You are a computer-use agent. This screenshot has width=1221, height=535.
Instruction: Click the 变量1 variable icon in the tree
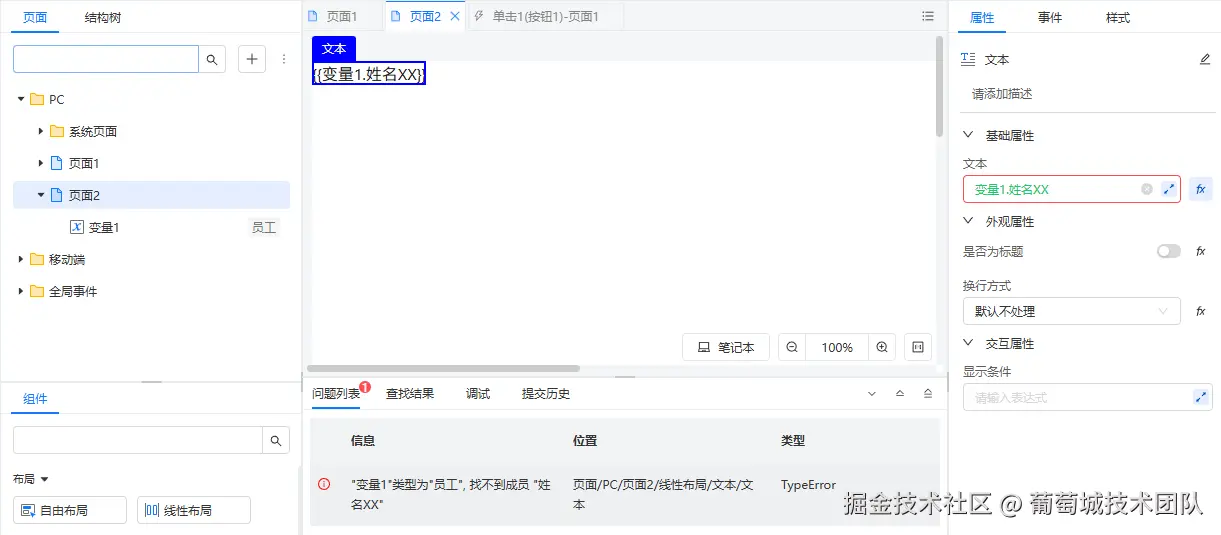[x=76, y=227]
